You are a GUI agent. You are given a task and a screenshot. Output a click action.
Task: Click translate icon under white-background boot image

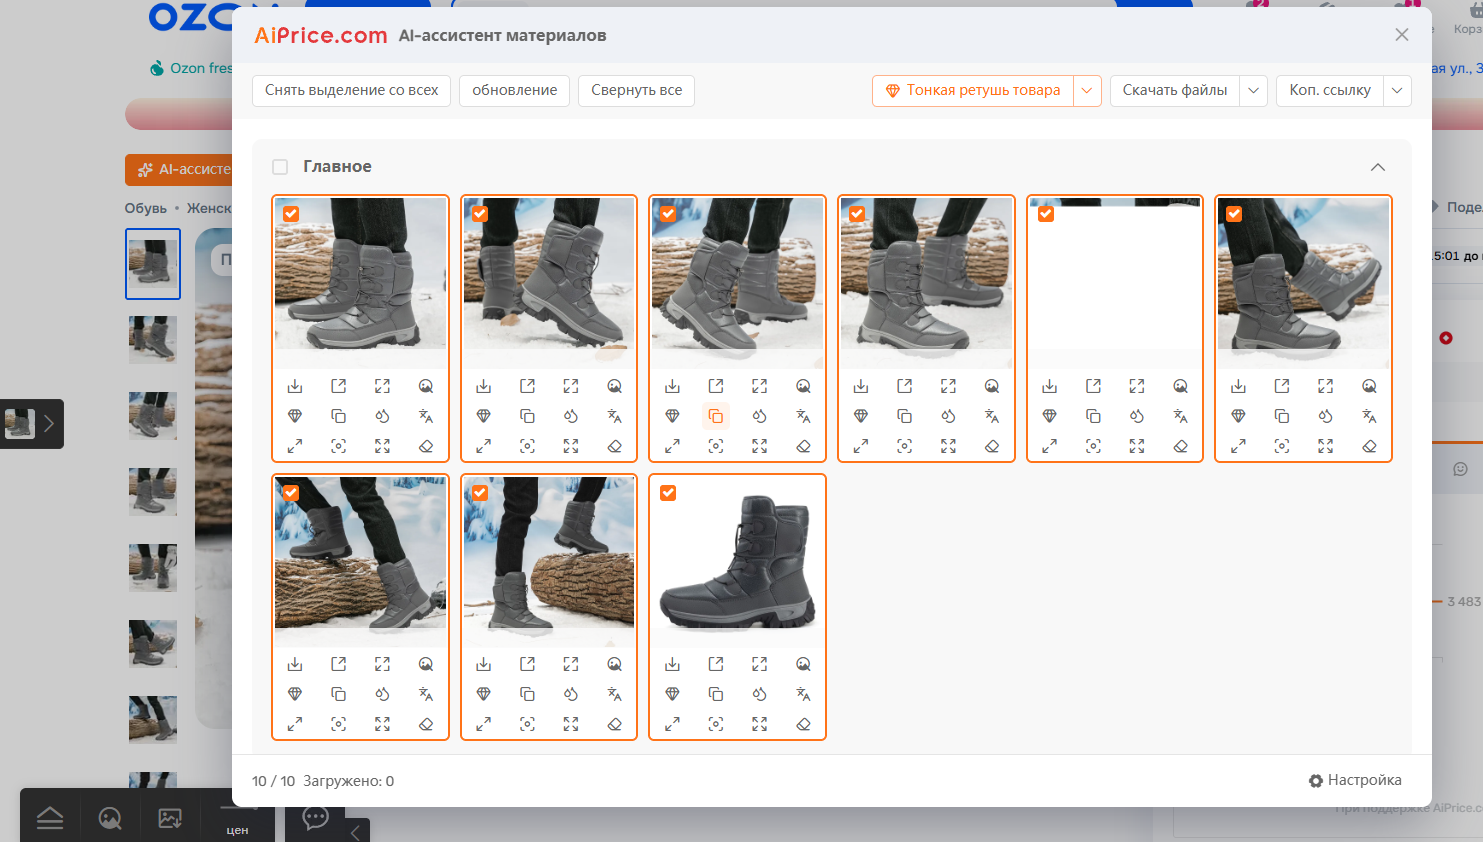[x=803, y=694]
